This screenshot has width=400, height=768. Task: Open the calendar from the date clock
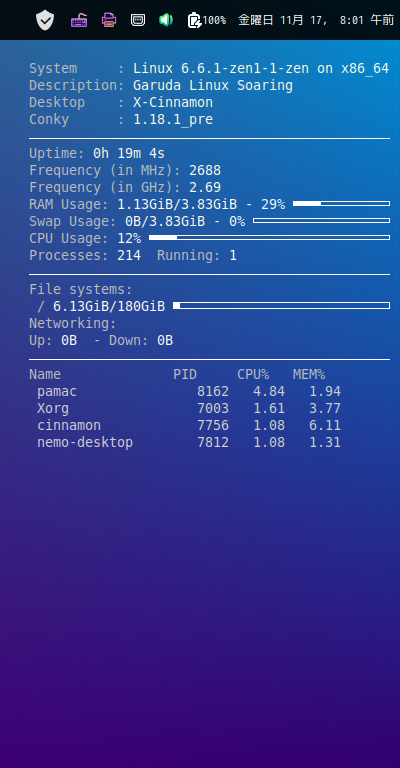click(x=316, y=20)
